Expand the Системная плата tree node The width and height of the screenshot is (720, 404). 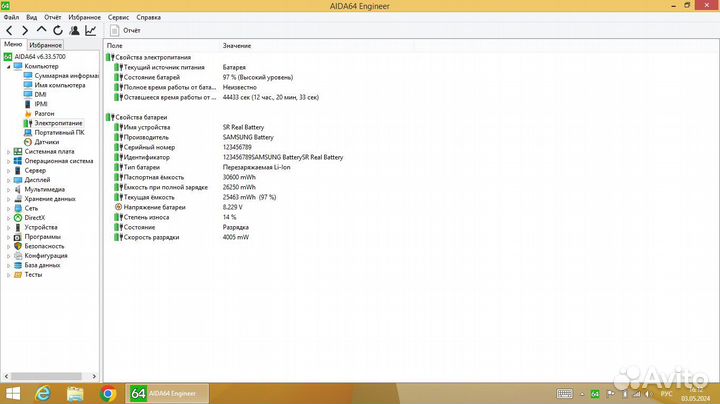coord(8,152)
